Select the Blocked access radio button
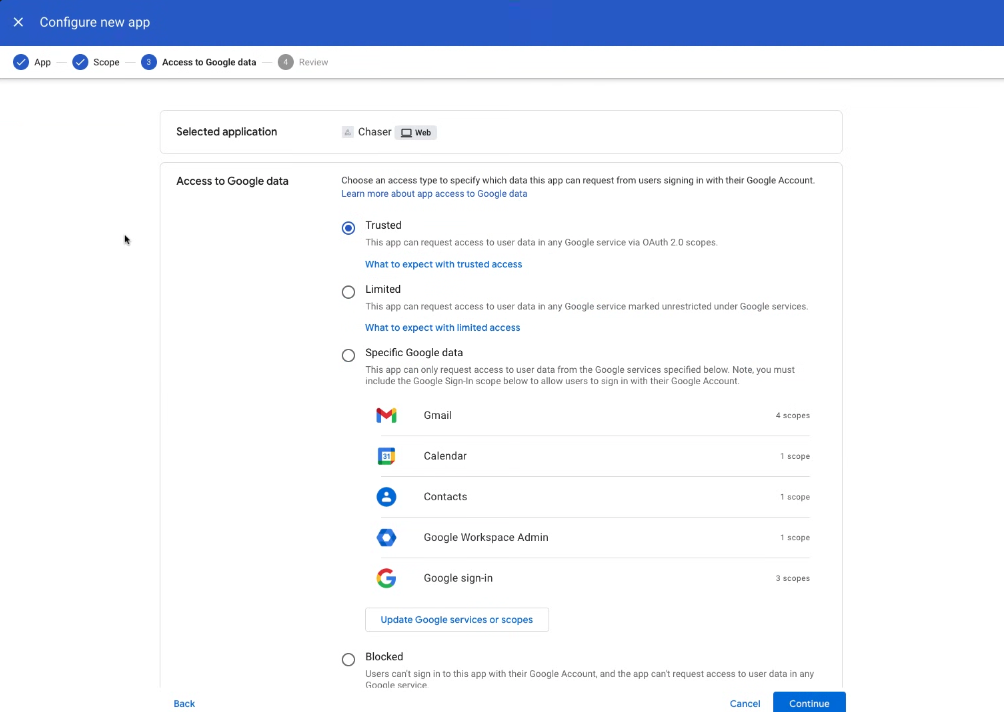The height and width of the screenshot is (712, 1004). (x=348, y=659)
